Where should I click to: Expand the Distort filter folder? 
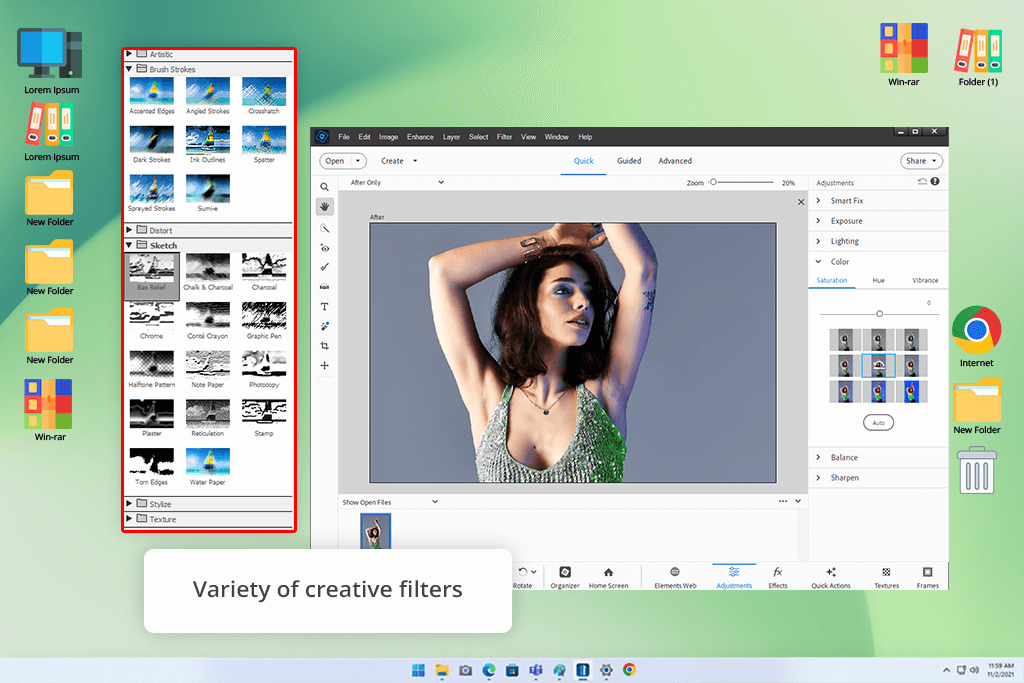click(x=160, y=230)
